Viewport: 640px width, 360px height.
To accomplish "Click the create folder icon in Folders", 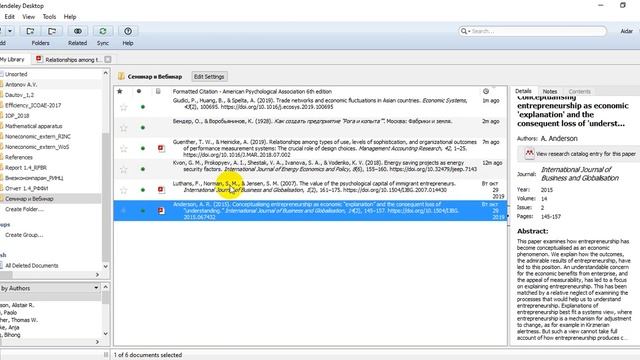I will [30, 31].
